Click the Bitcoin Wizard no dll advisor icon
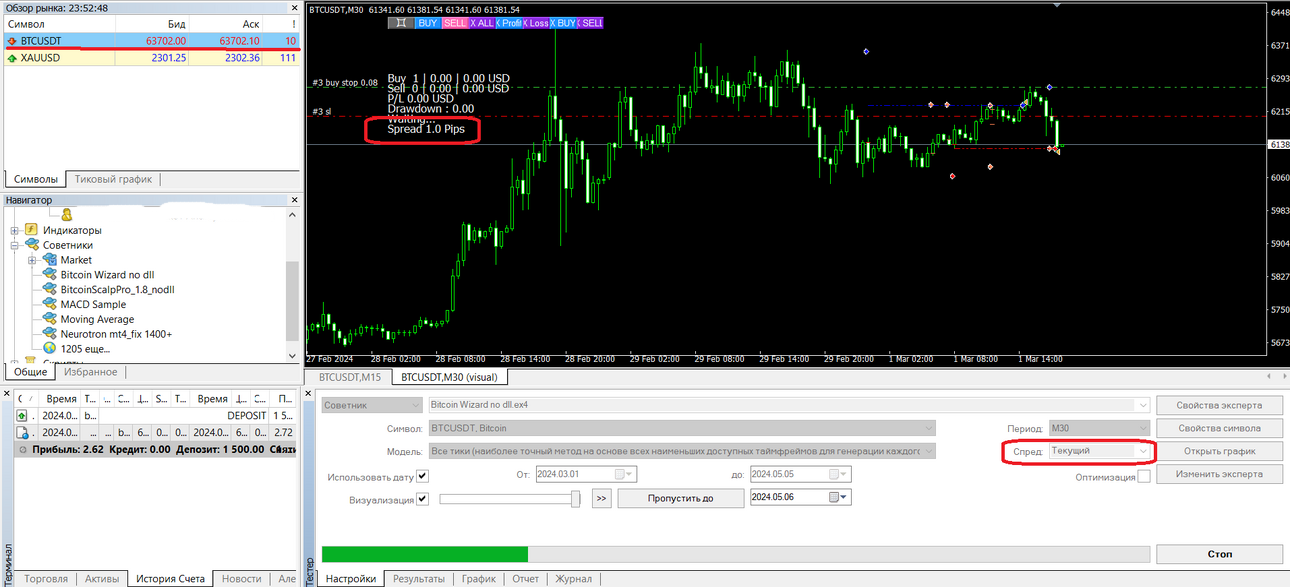 pos(50,275)
